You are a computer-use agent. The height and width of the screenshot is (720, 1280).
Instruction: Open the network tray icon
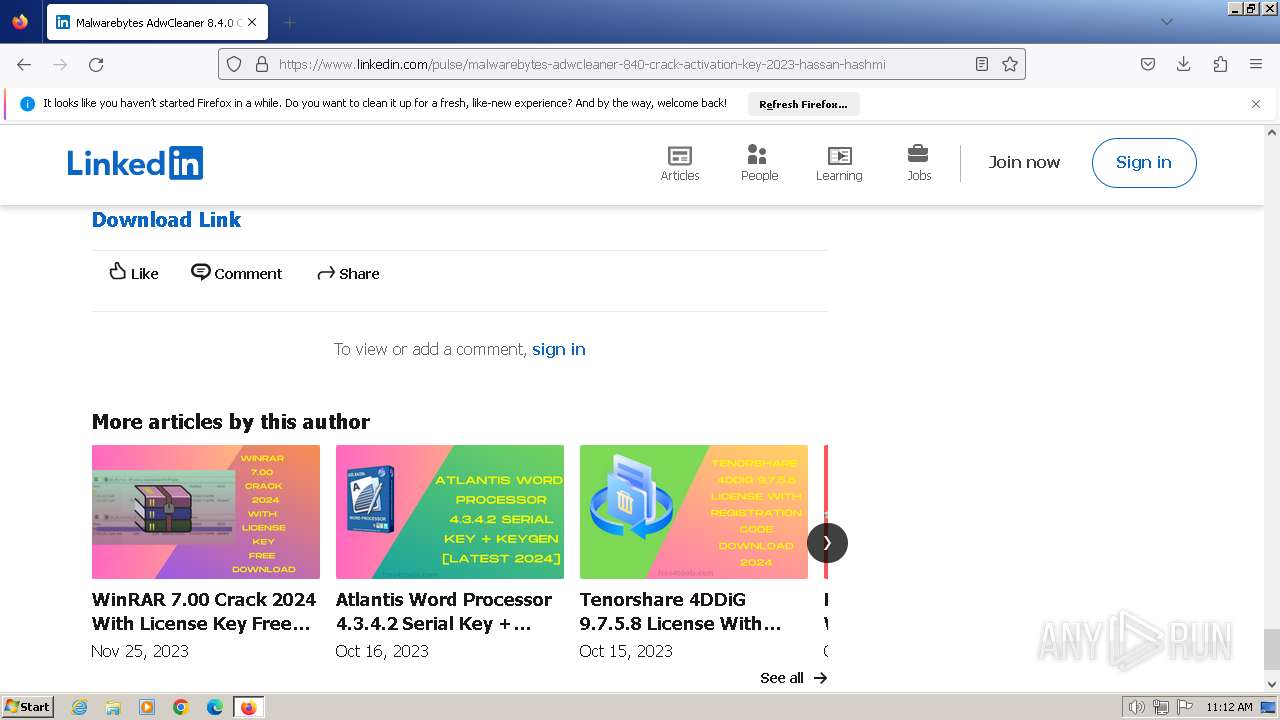click(x=1161, y=707)
